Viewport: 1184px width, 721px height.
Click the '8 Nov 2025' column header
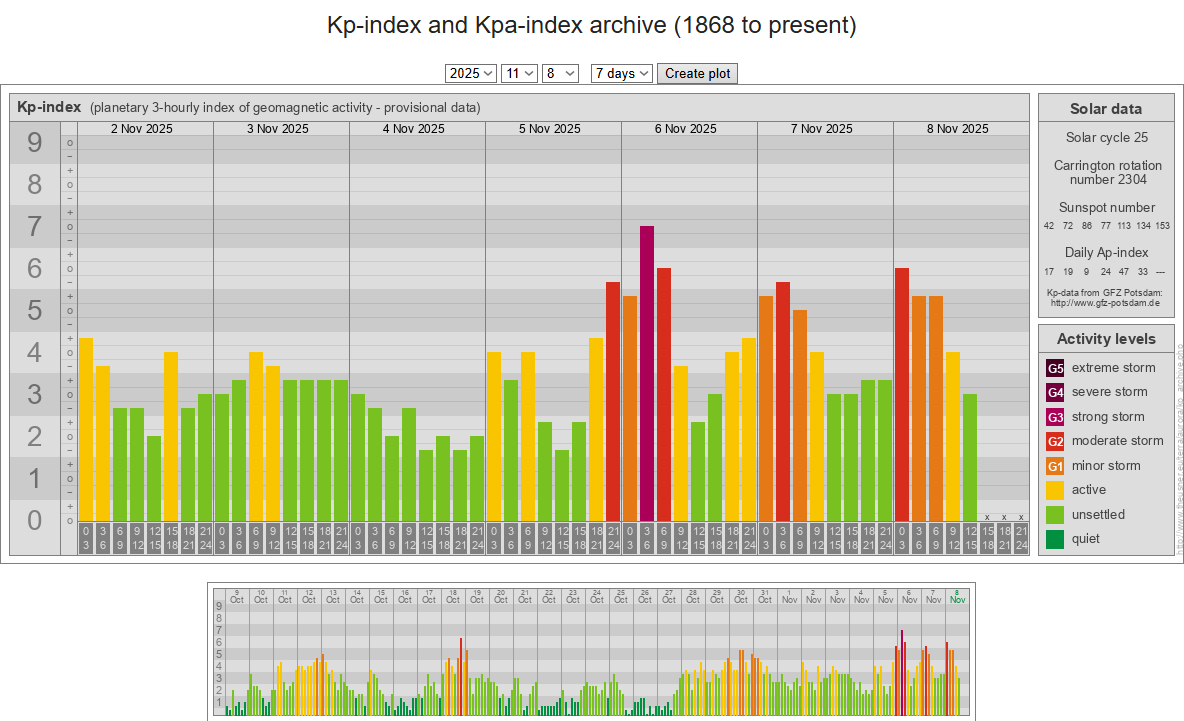pos(957,129)
